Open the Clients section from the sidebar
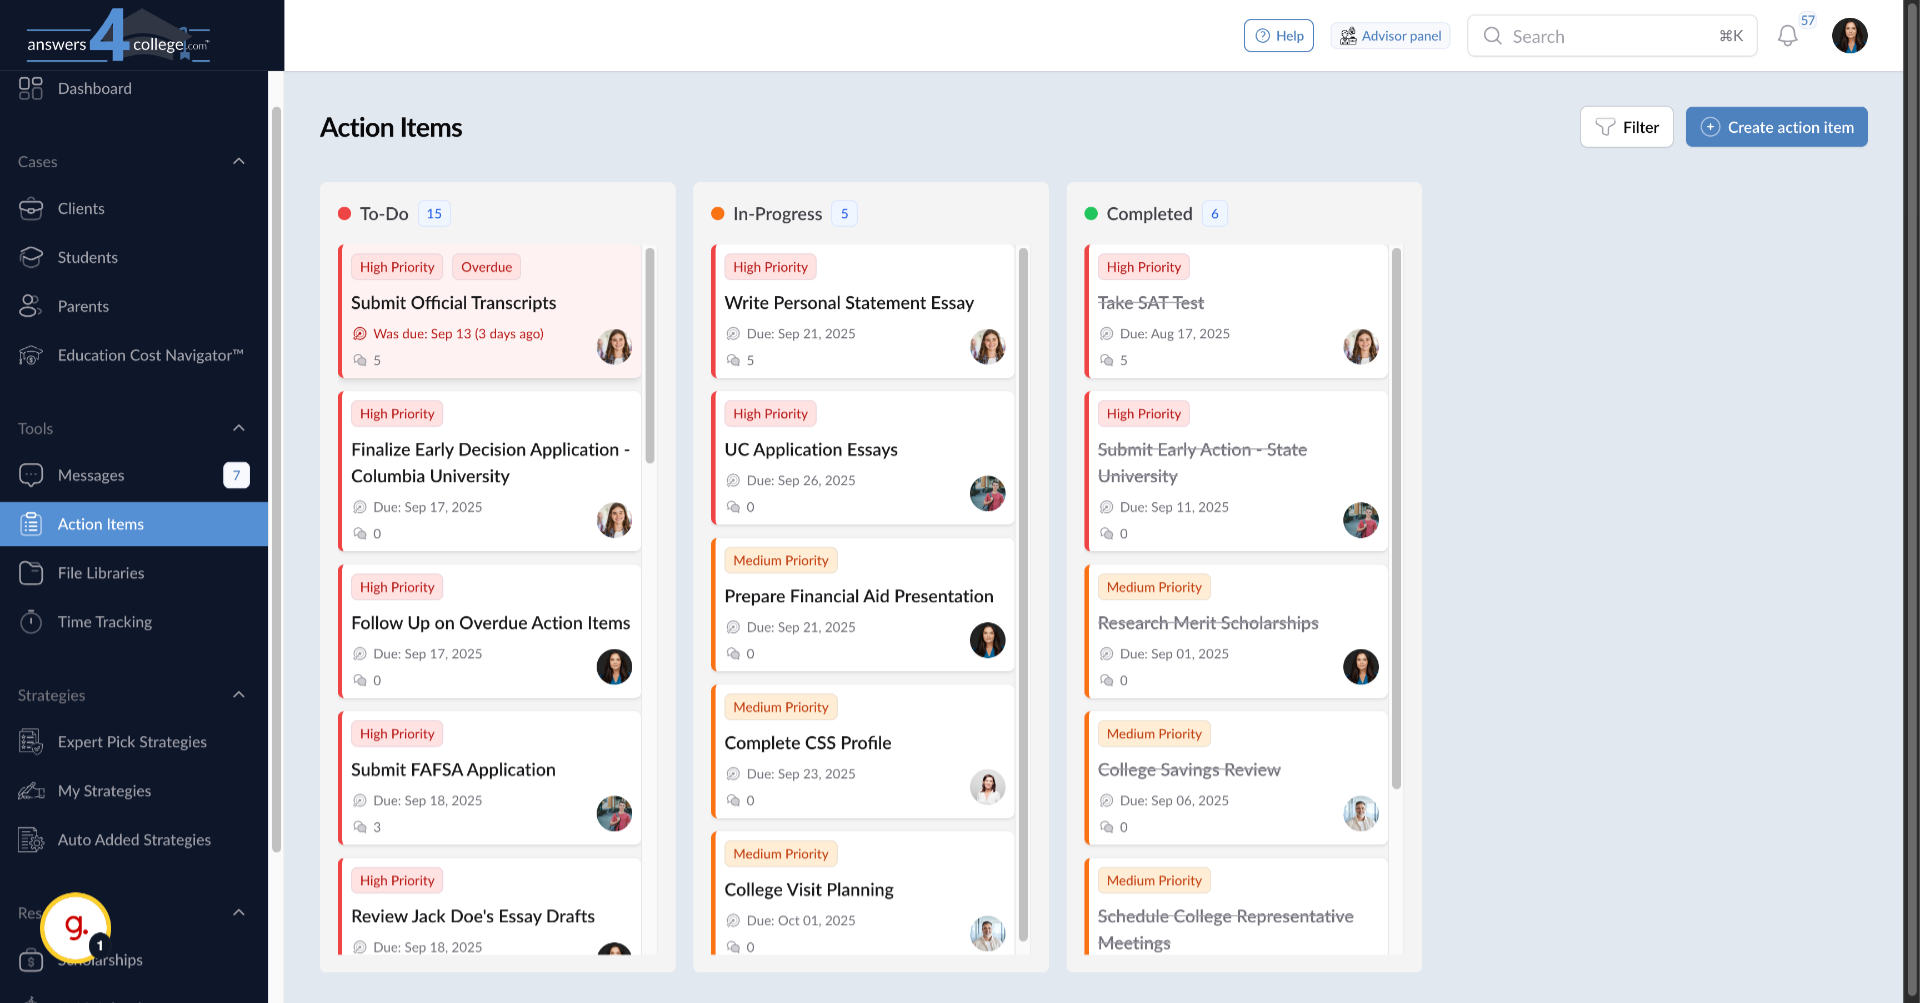 tap(81, 208)
